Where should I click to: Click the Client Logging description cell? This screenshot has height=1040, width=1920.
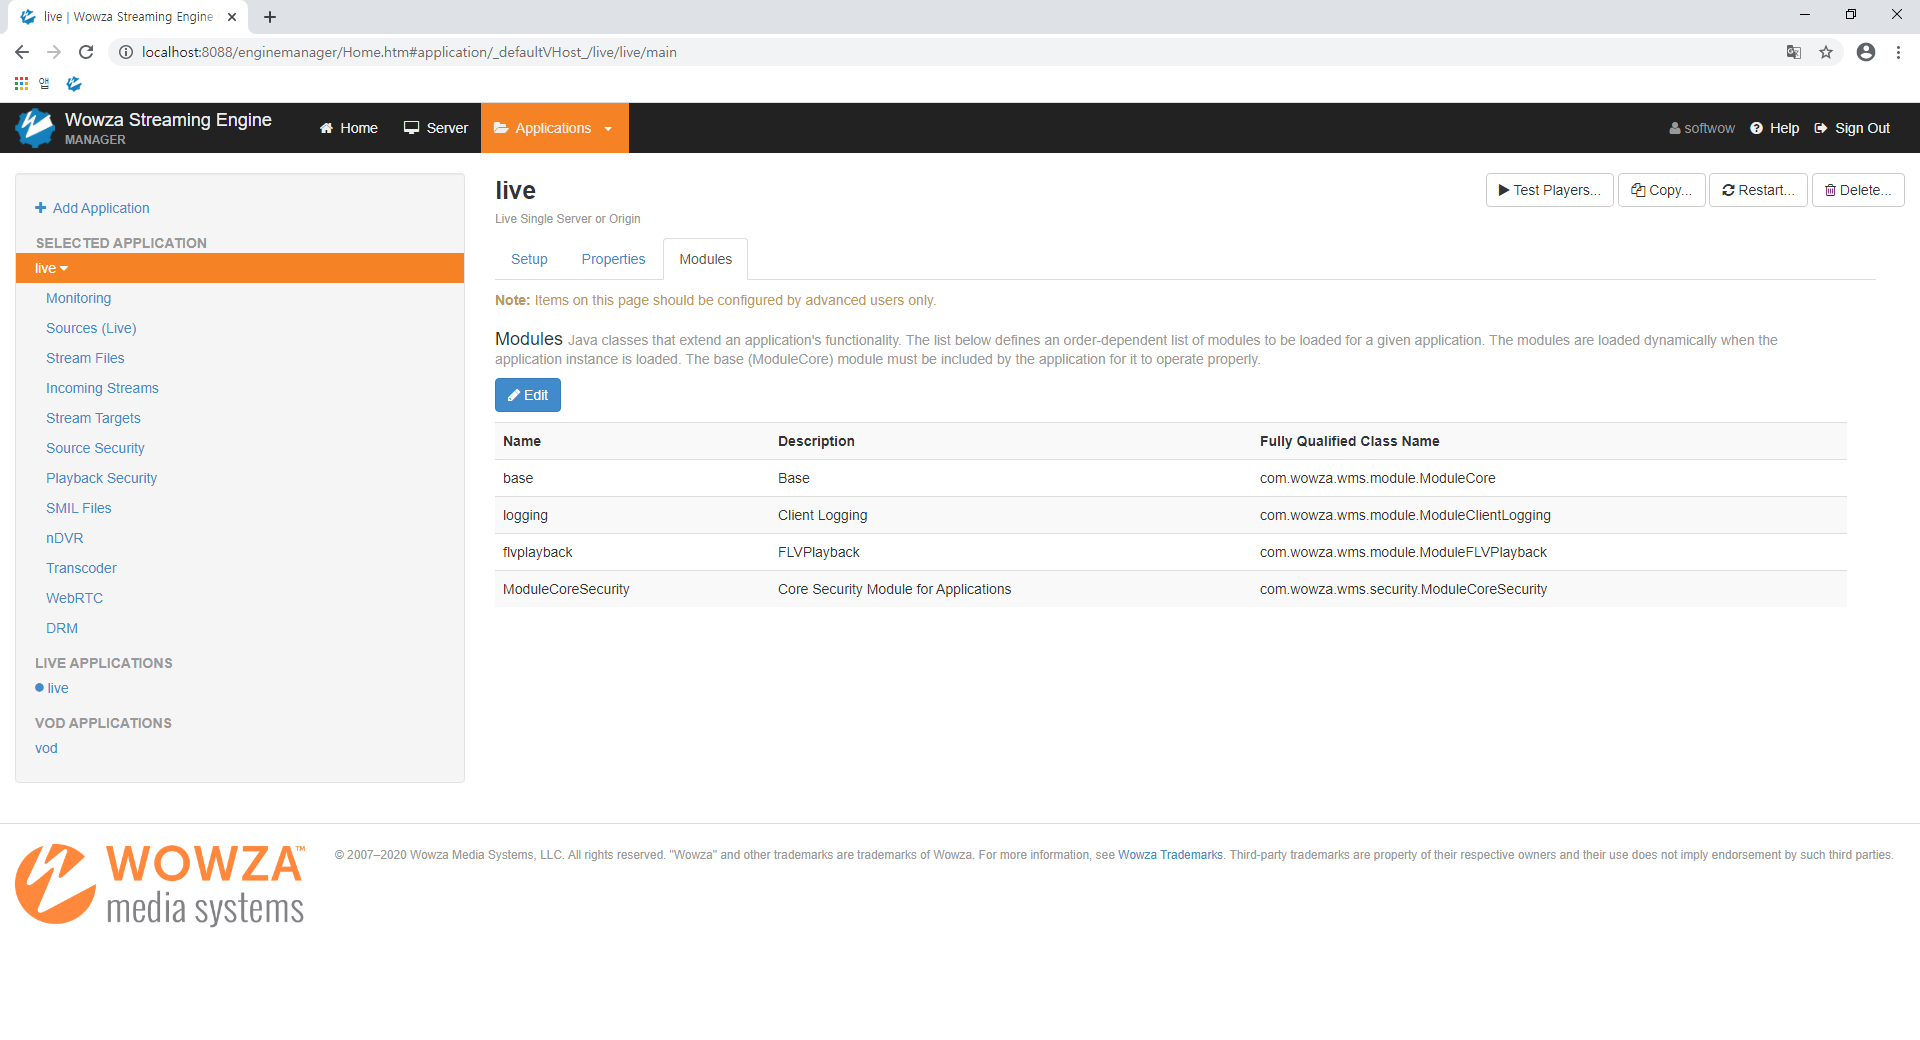(x=823, y=515)
